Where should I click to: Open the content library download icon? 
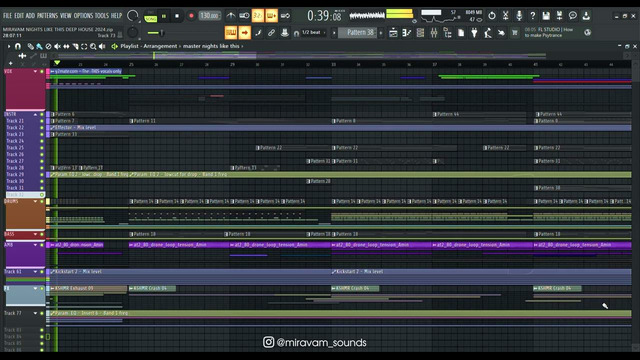586,16
